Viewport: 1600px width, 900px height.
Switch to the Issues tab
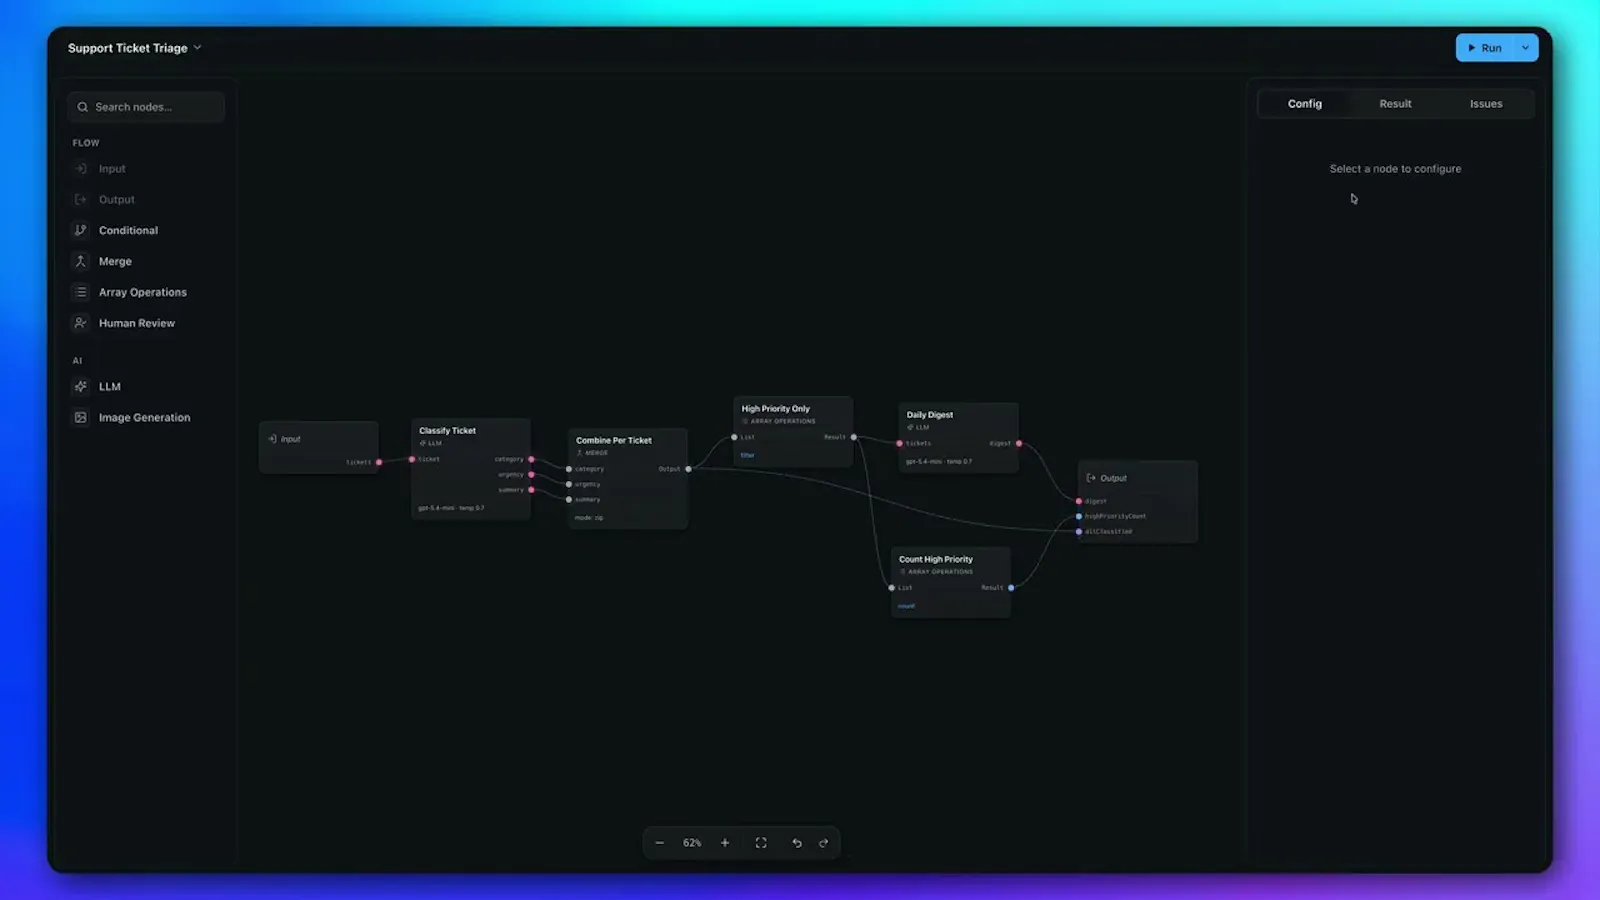[1486, 104]
